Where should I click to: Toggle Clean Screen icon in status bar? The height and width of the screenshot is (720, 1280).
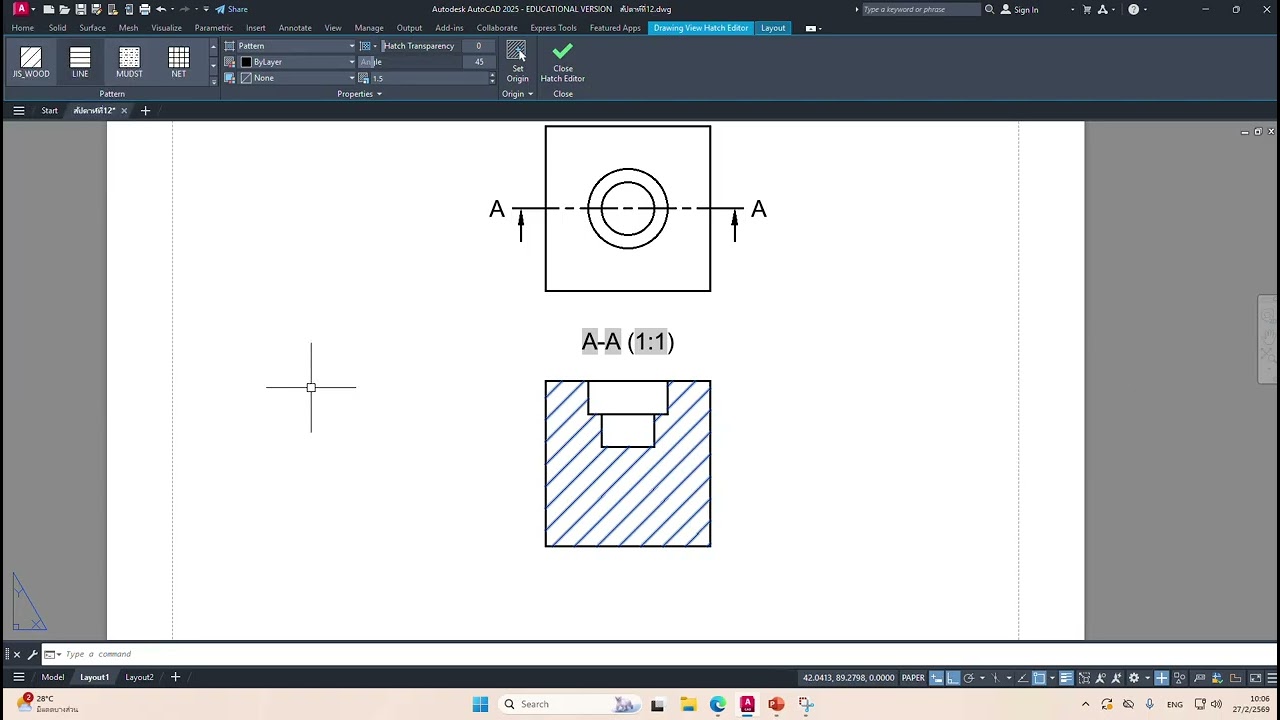pyautogui.click(x=1255, y=678)
